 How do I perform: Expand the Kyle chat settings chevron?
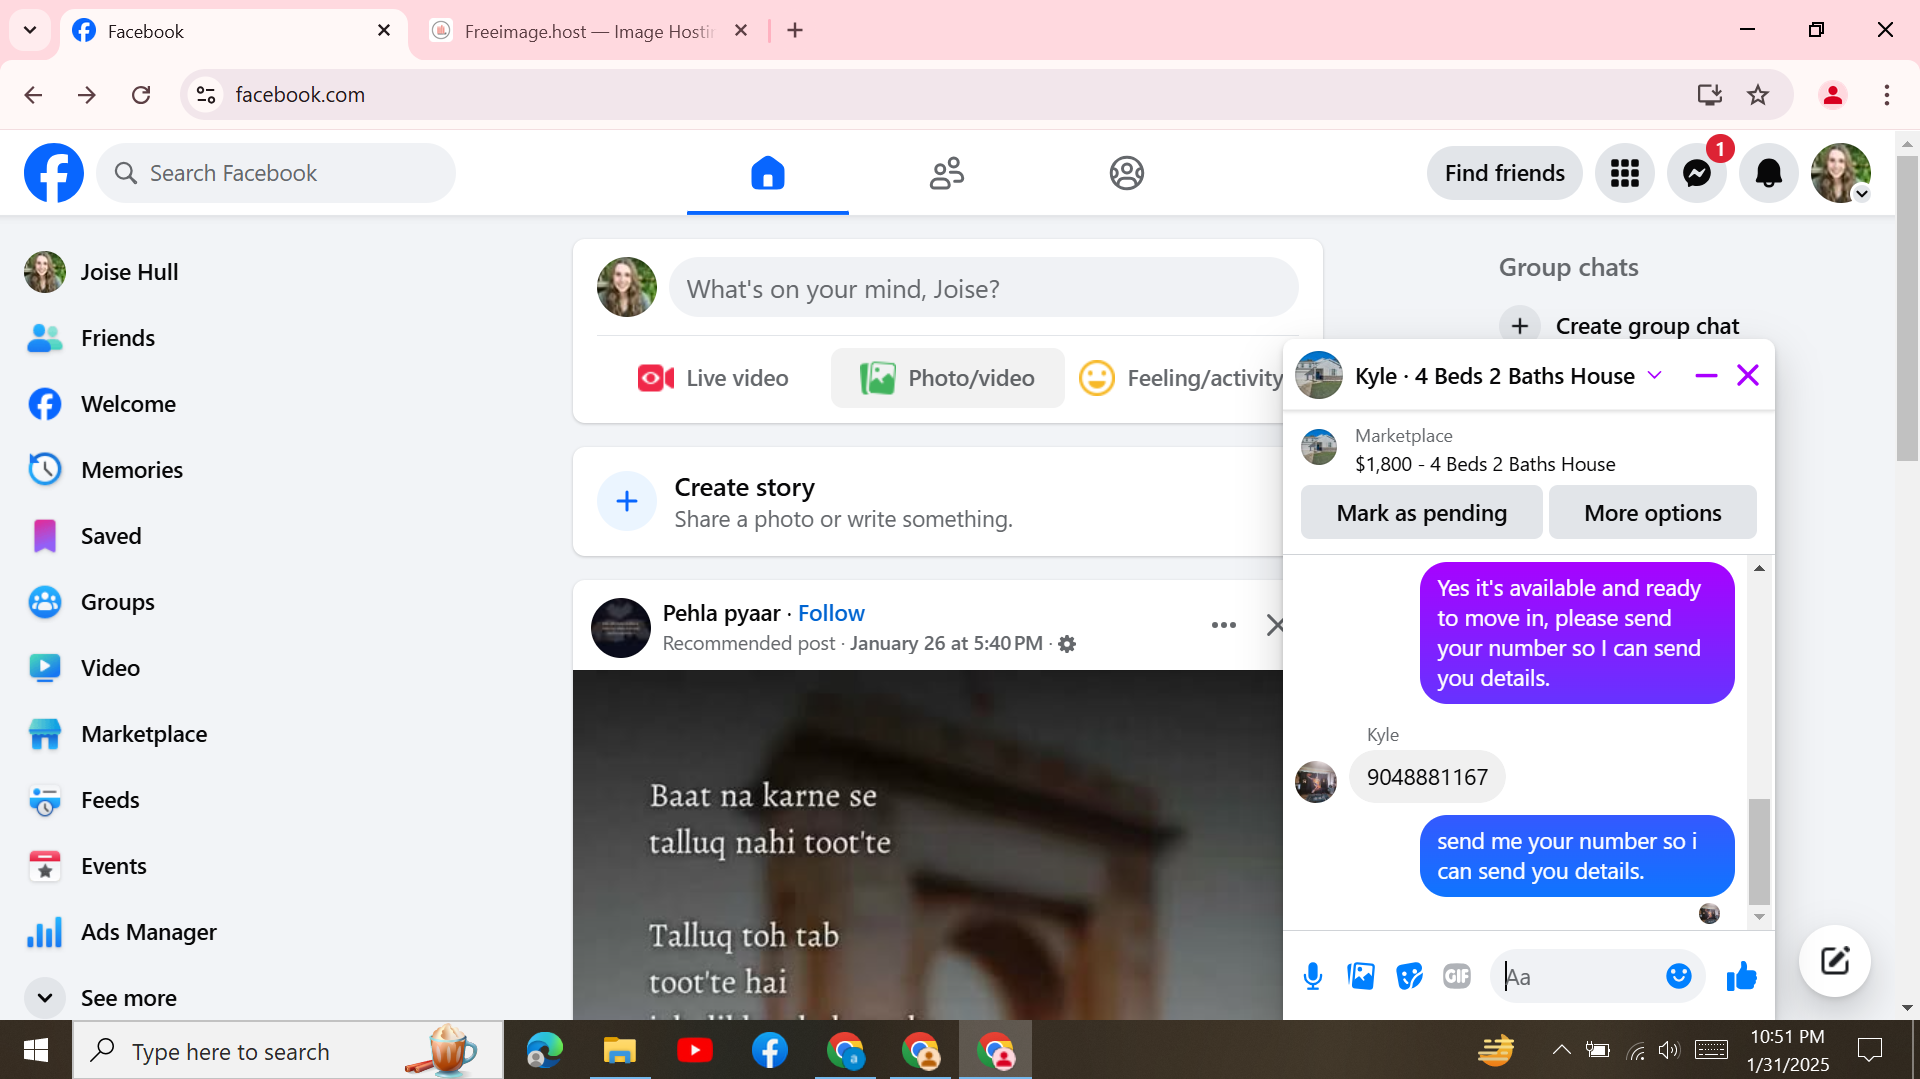pyautogui.click(x=1655, y=375)
